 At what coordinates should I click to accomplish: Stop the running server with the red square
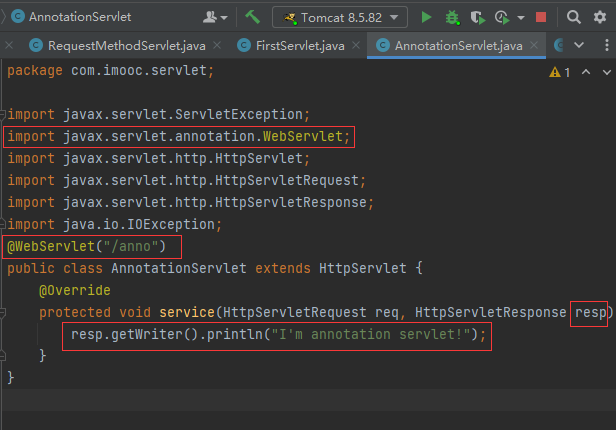coord(541,17)
